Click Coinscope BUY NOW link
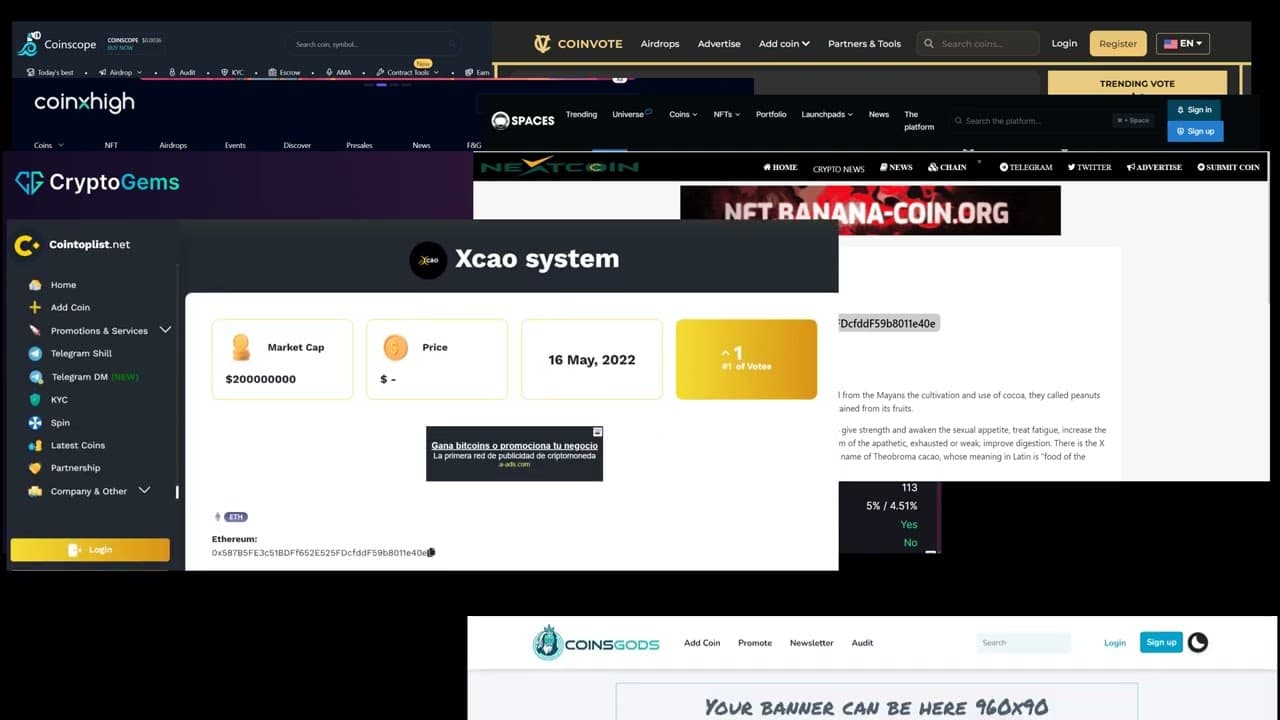Image resolution: width=1280 pixels, height=720 pixels. coord(119,48)
